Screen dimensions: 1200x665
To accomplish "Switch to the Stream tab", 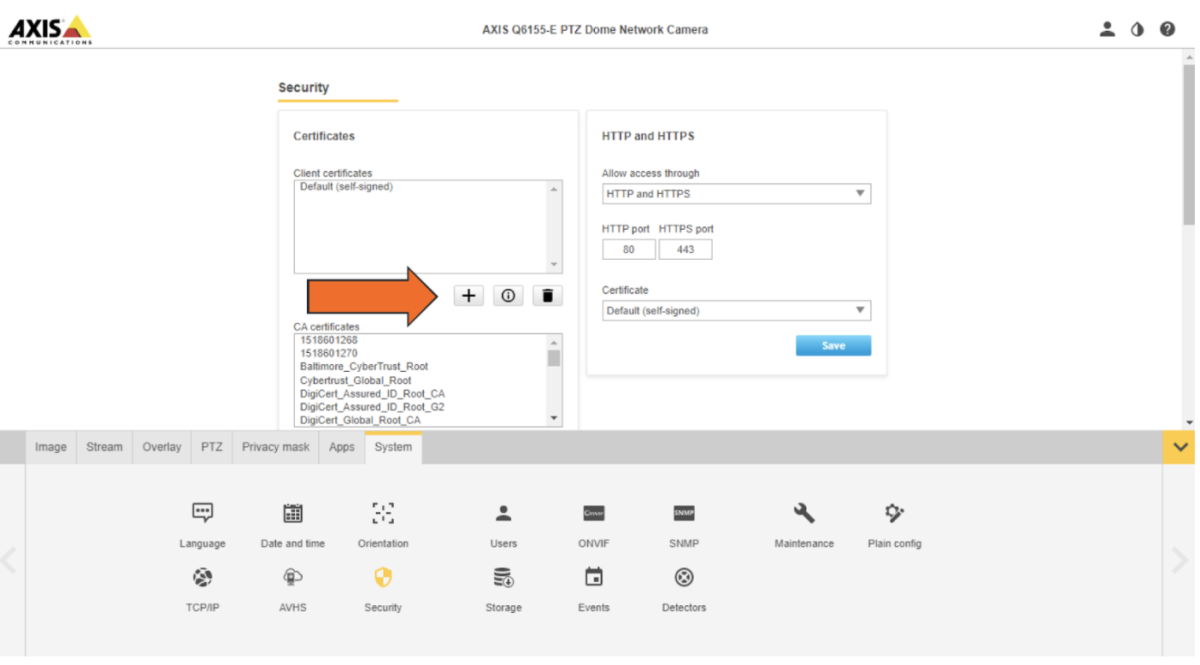I will point(104,447).
